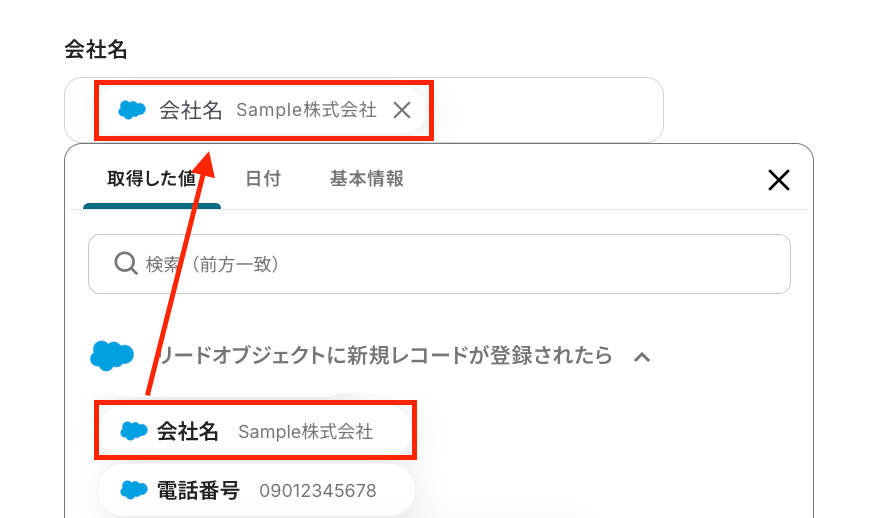Click the Salesforce cloud icon beside the trigger title
The width and height of the screenshot is (882, 518).
coord(112,355)
